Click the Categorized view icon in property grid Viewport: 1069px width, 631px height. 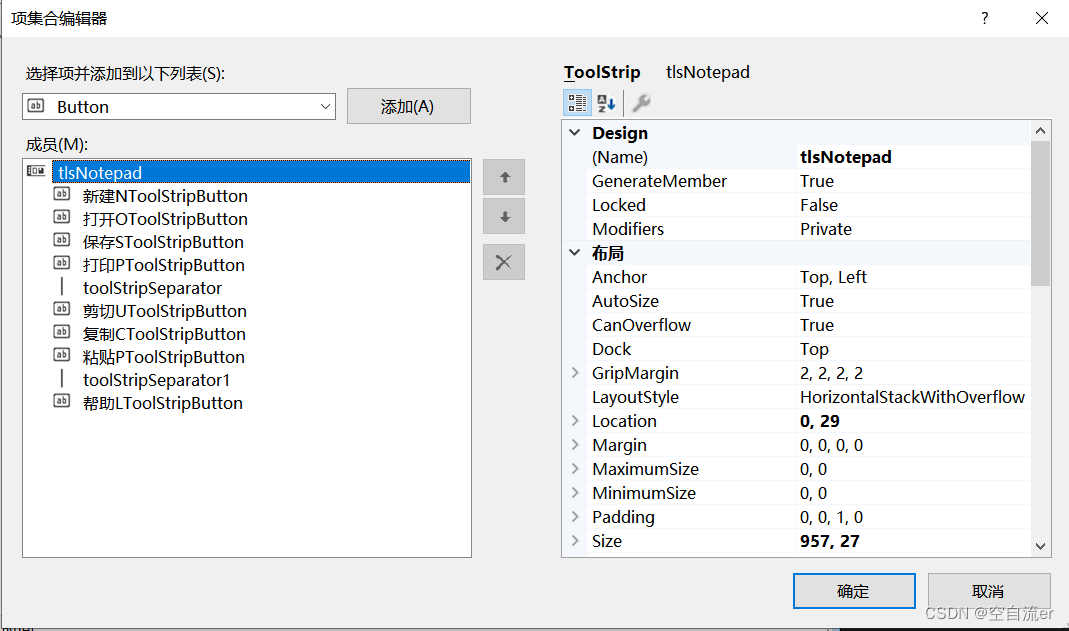pos(577,103)
